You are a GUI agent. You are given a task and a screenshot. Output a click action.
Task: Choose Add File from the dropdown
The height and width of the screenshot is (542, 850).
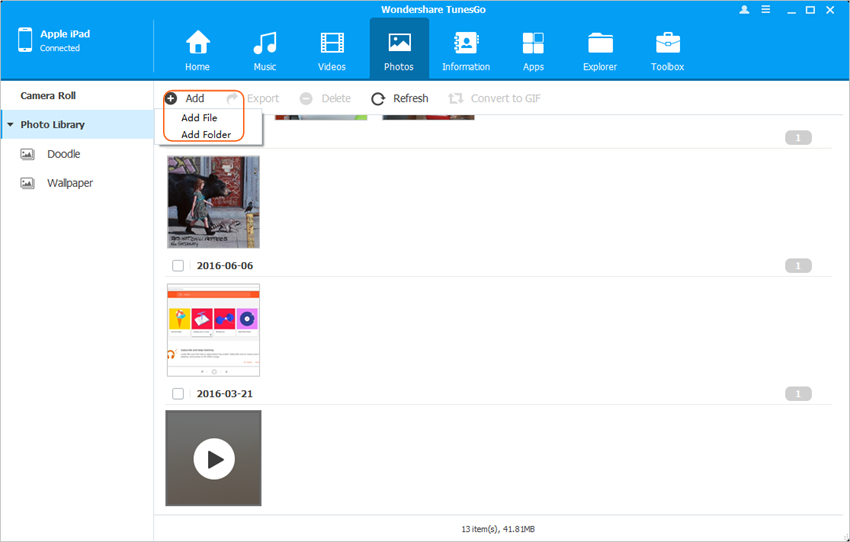coord(199,118)
